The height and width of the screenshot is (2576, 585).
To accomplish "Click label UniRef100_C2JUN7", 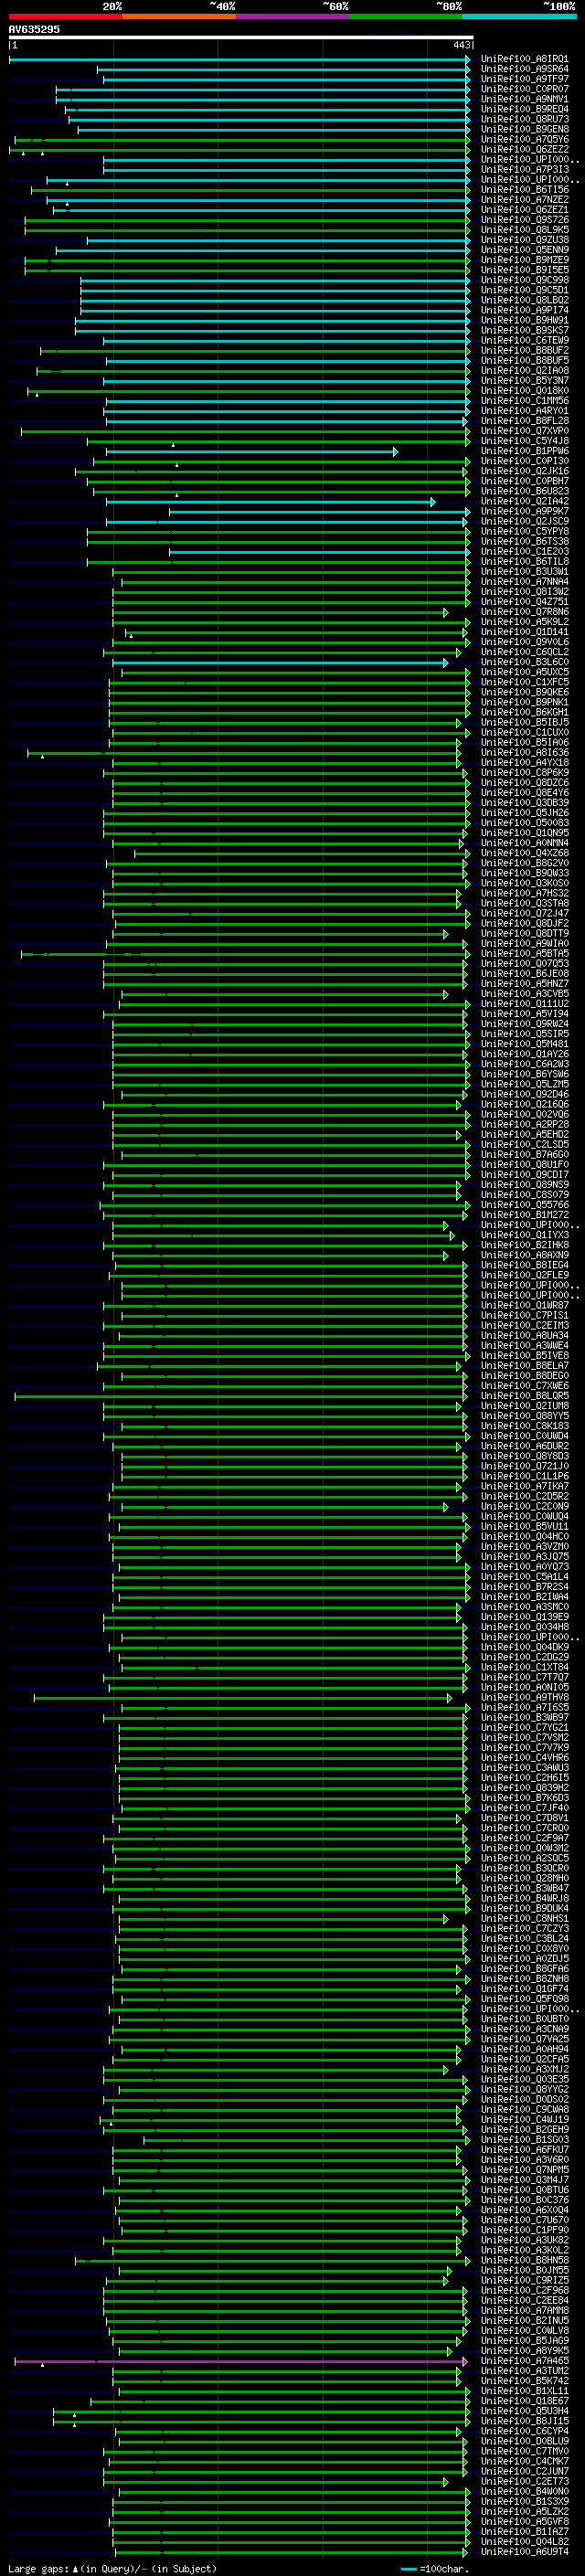I will (525, 2472).
